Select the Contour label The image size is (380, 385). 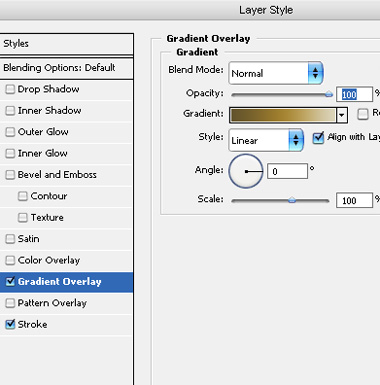[49, 196]
